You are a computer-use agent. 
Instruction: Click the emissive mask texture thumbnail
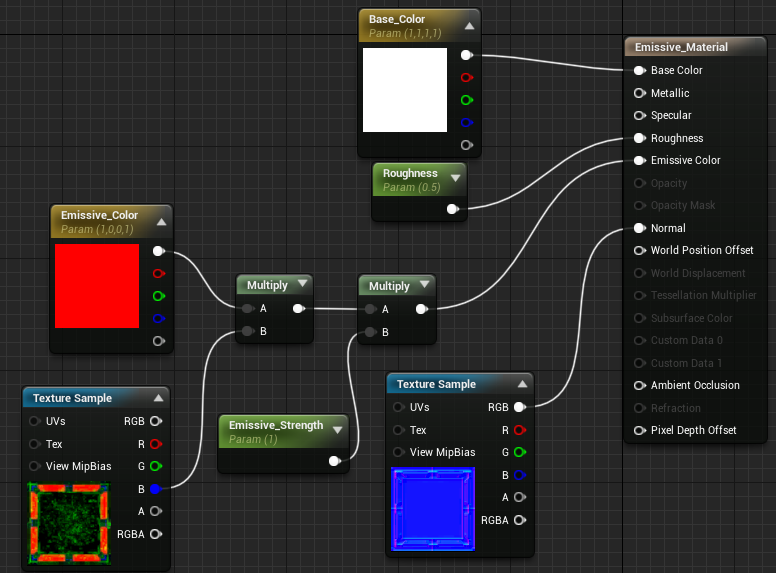point(69,524)
